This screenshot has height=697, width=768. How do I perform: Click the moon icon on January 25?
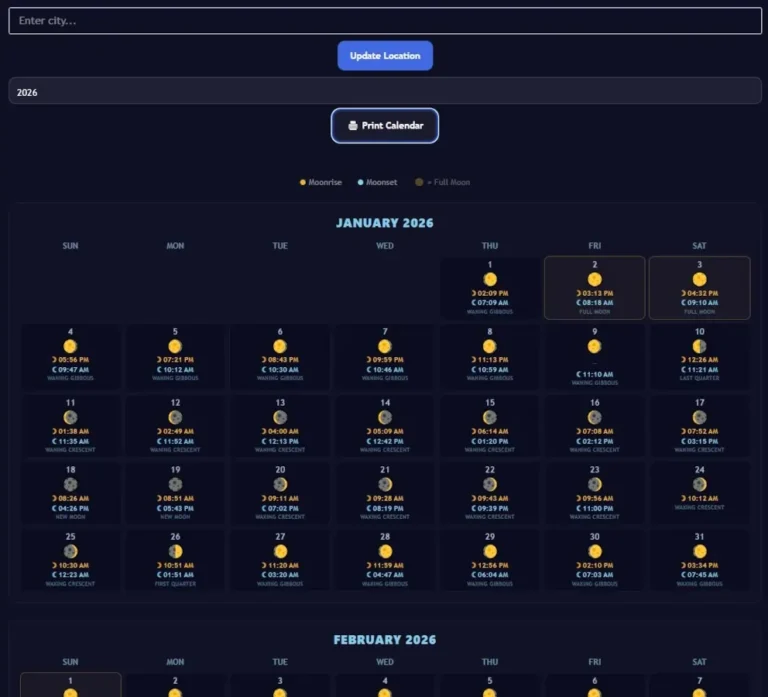tap(71, 552)
